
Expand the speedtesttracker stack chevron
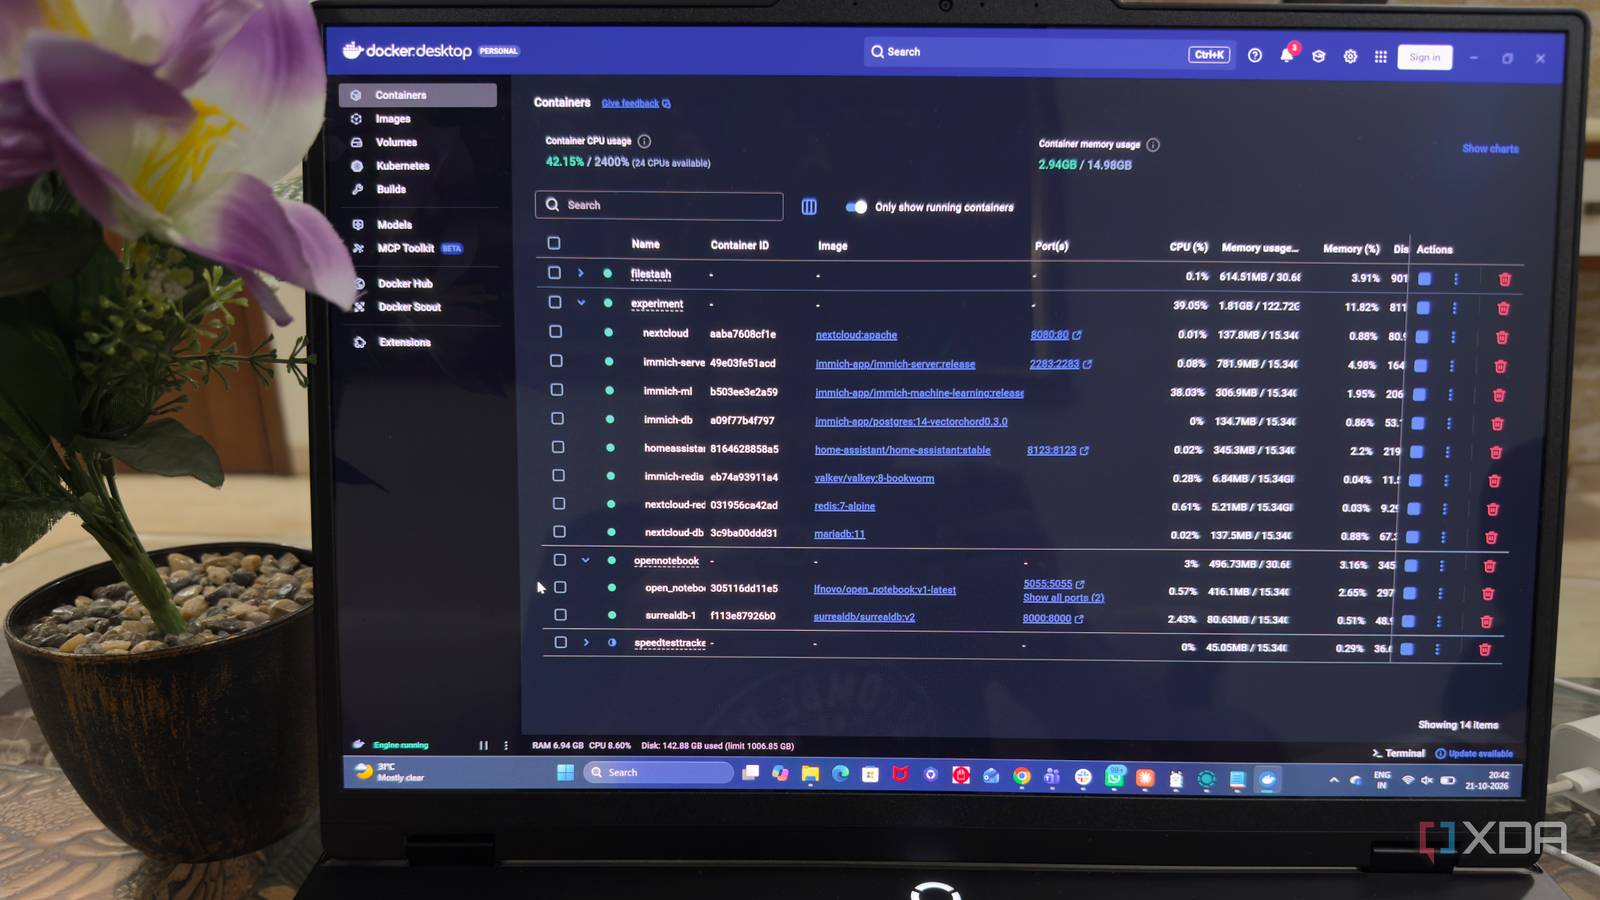586,642
